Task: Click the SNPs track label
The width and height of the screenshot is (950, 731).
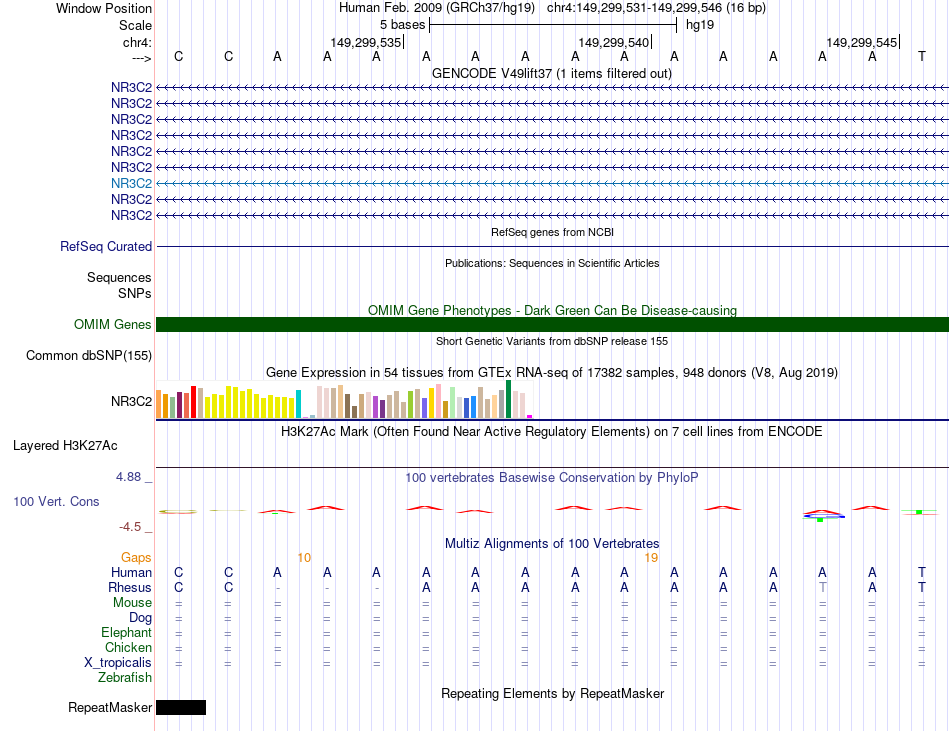Action: click(x=135, y=293)
